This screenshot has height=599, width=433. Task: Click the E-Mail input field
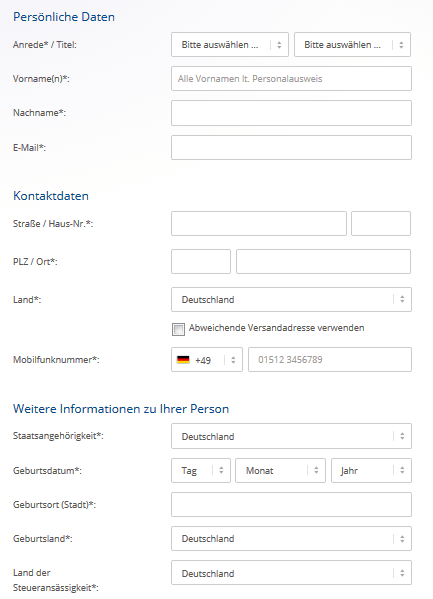[291, 147]
